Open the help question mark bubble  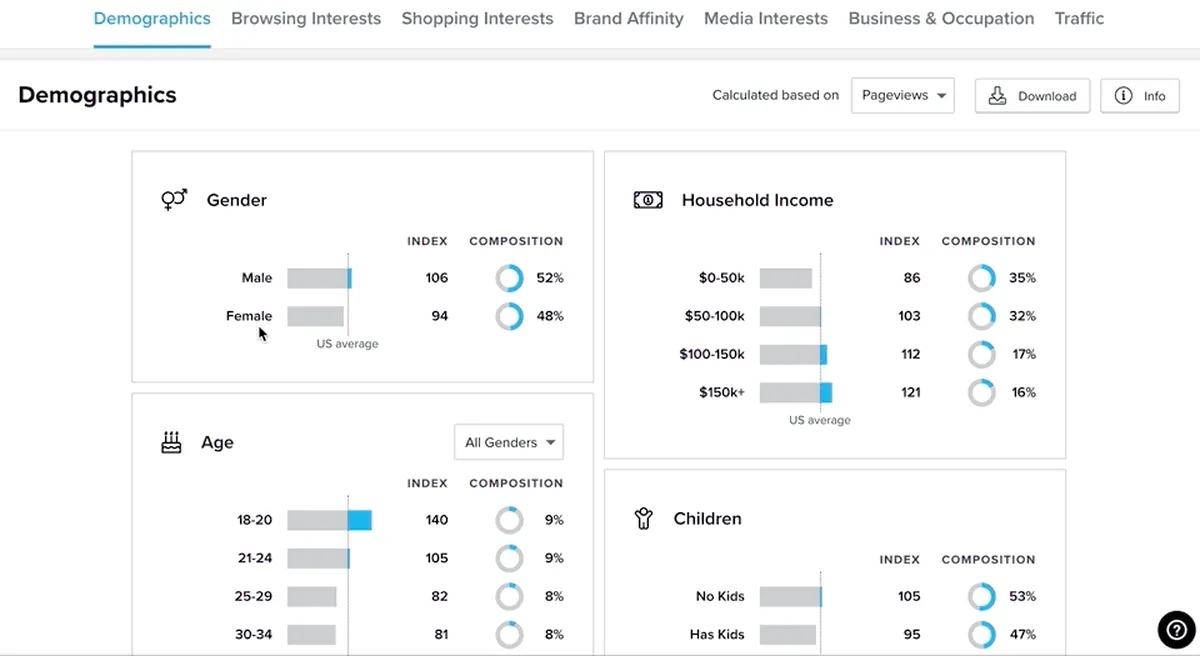(1177, 630)
